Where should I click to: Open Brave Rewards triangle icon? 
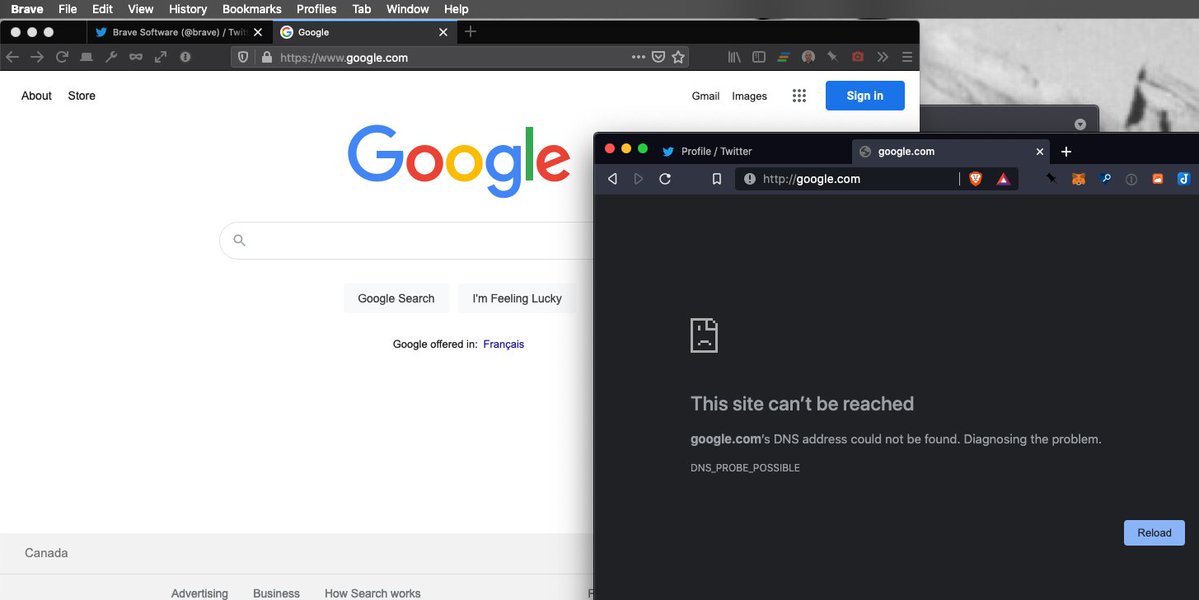point(1003,179)
